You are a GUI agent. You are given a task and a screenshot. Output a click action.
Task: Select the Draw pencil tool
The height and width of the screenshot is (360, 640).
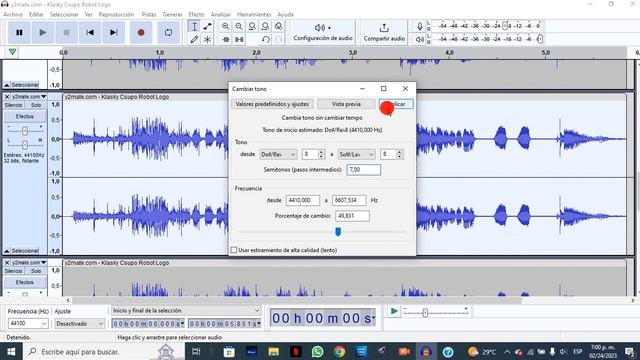[x=194, y=39]
